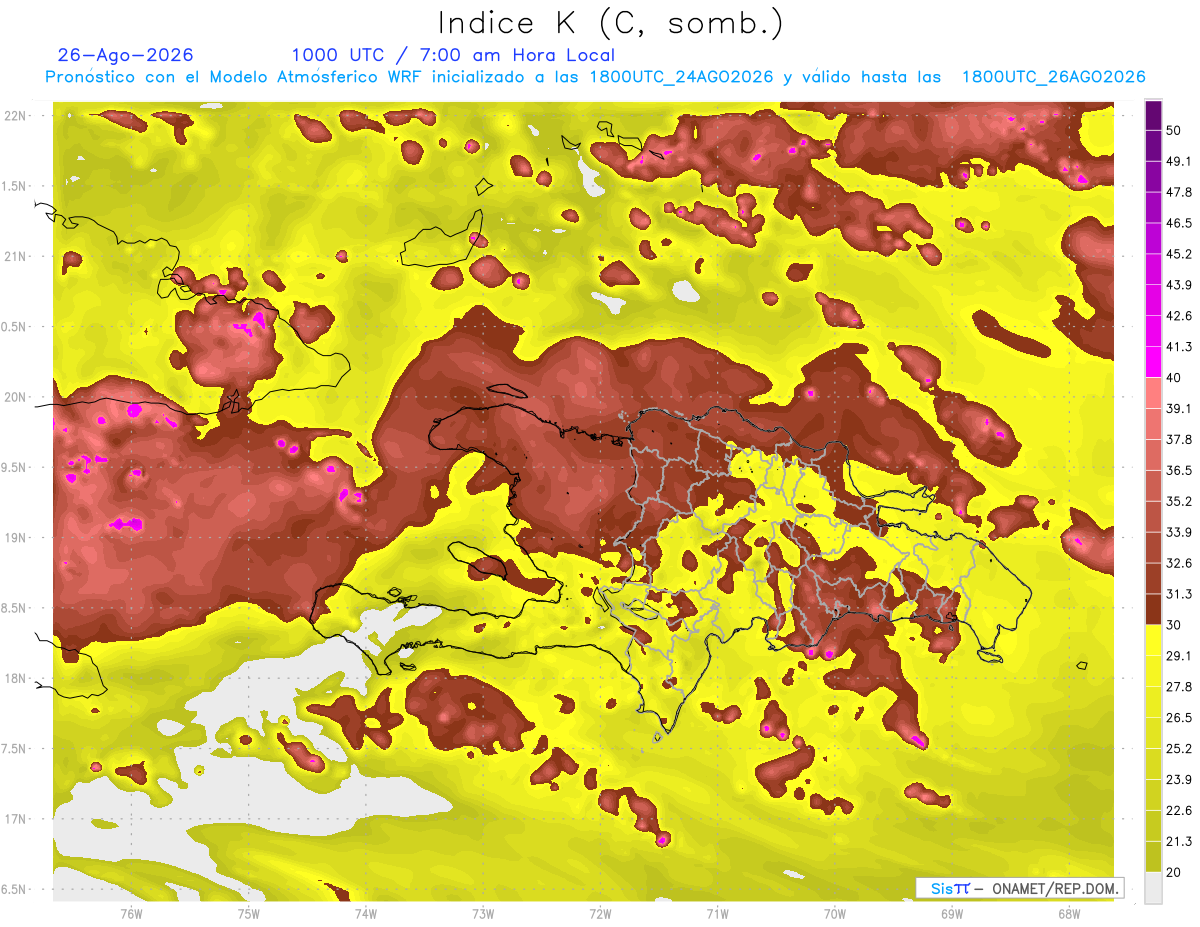Click the 31.3 value on the color scale
This screenshot has height=927, width=1200.
(x=1178, y=595)
